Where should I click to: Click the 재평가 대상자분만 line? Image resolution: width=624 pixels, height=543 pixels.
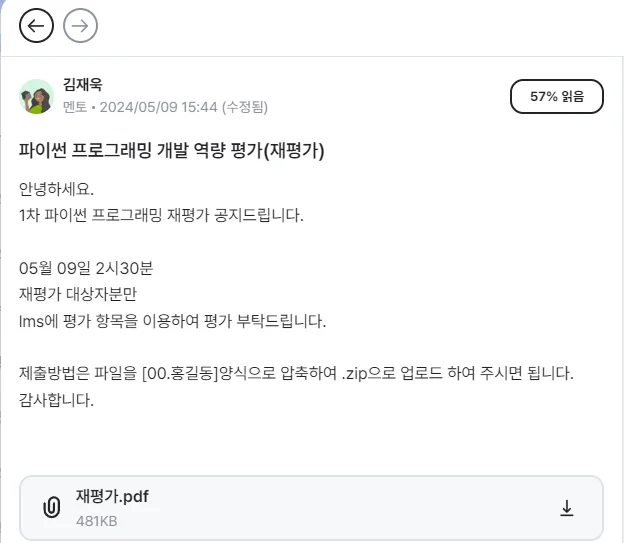[x=80, y=294]
